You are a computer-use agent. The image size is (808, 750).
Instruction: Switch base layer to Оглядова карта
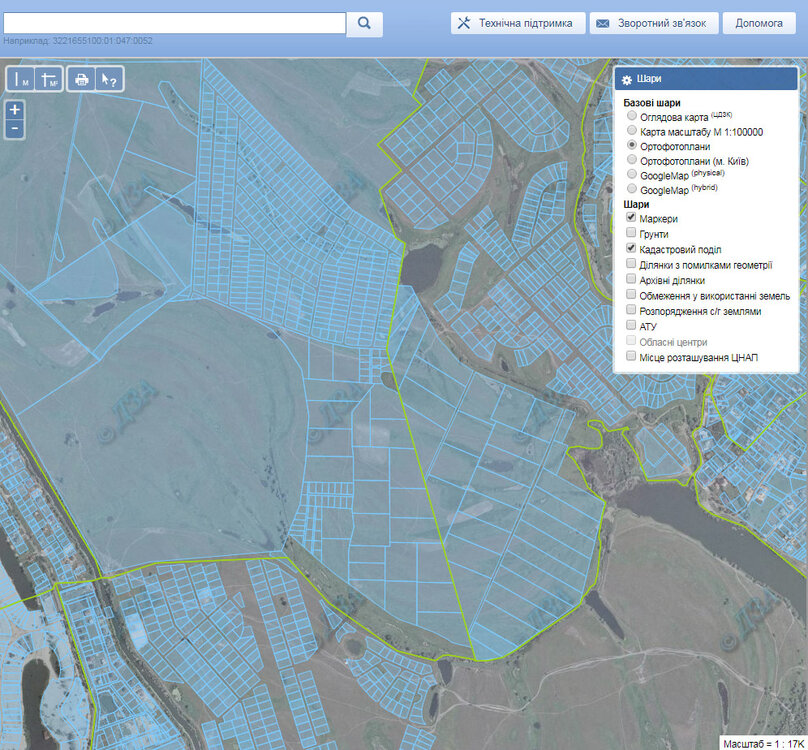tap(631, 116)
